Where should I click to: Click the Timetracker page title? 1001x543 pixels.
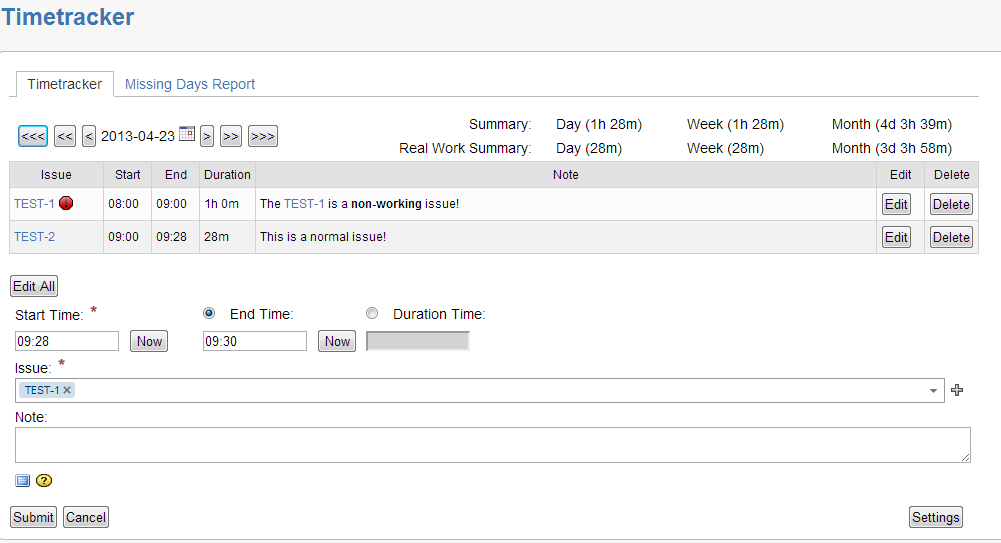coord(68,17)
